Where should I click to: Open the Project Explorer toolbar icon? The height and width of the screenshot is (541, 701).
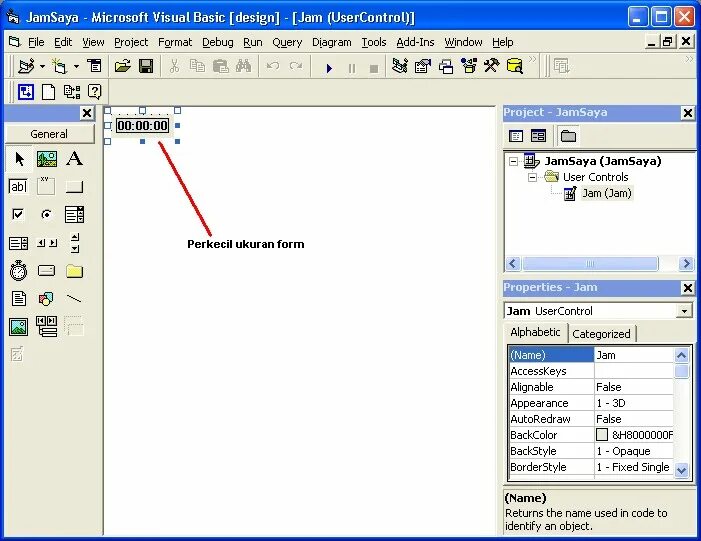coord(399,67)
